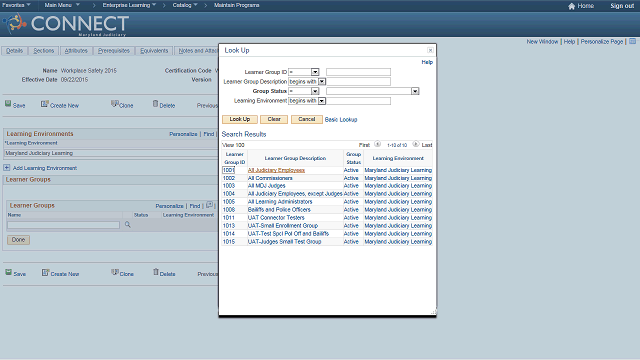The height and width of the screenshot is (360, 640).
Task: Switch to the Prerequisites tab
Action: coord(114,51)
